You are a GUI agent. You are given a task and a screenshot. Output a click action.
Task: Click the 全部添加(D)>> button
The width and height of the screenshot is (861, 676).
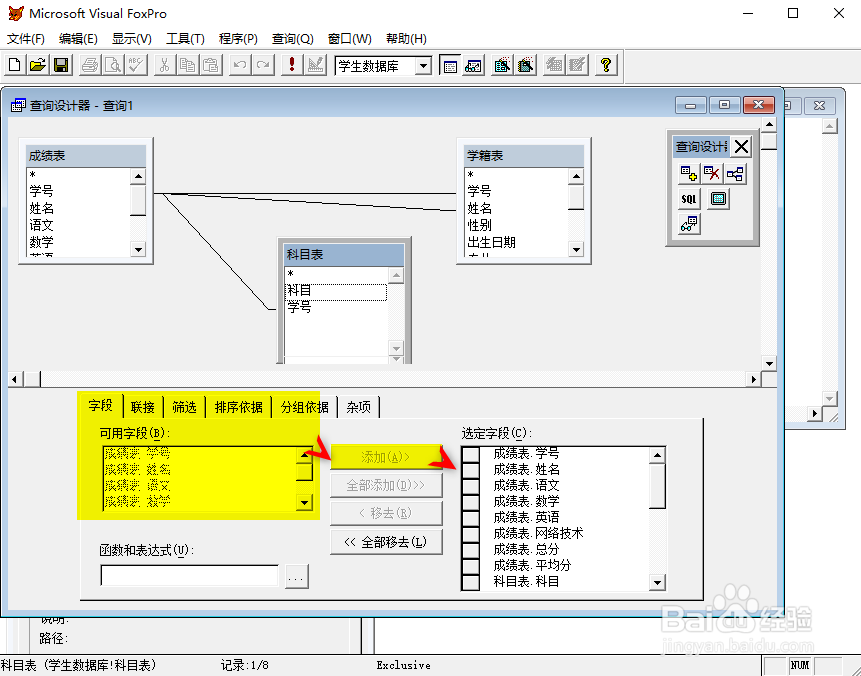click(x=386, y=485)
